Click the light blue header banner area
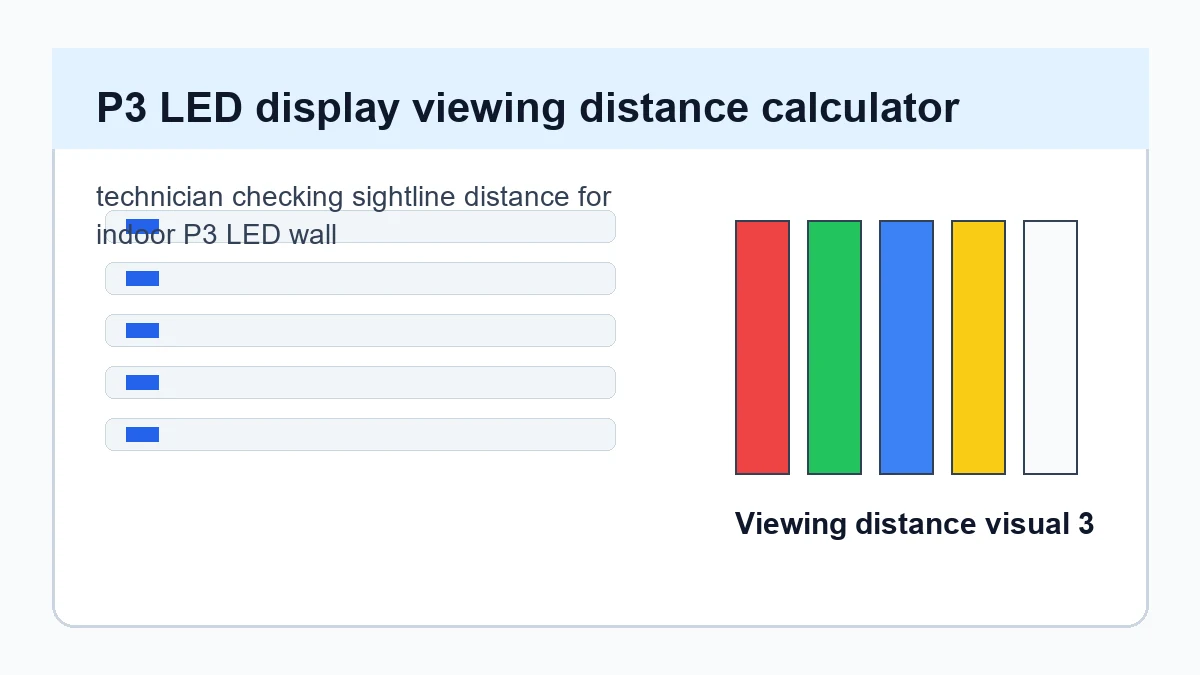 coord(600,98)
